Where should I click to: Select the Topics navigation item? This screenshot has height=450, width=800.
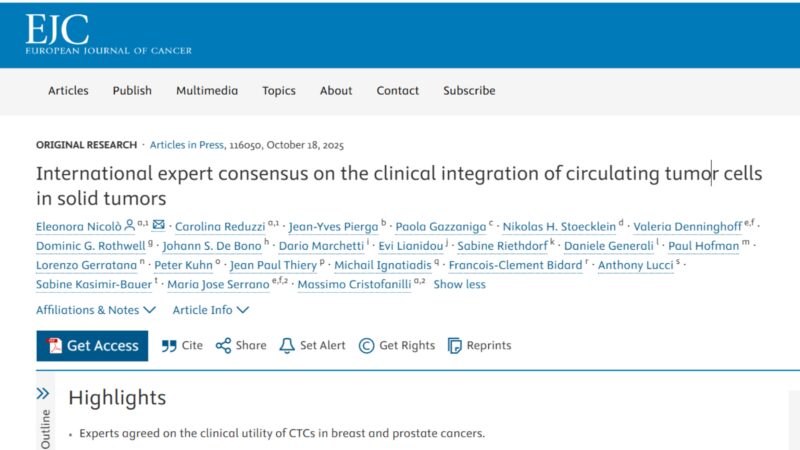click(x=279, y=90)
